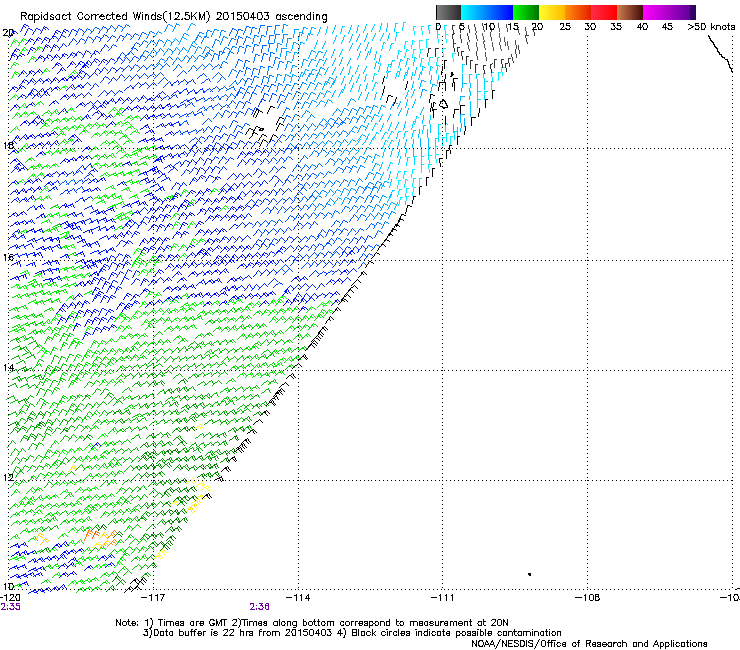Screen dimensions: 740x650
Task: Click the longitude label '-111'
Action: [x=443, y=598]
